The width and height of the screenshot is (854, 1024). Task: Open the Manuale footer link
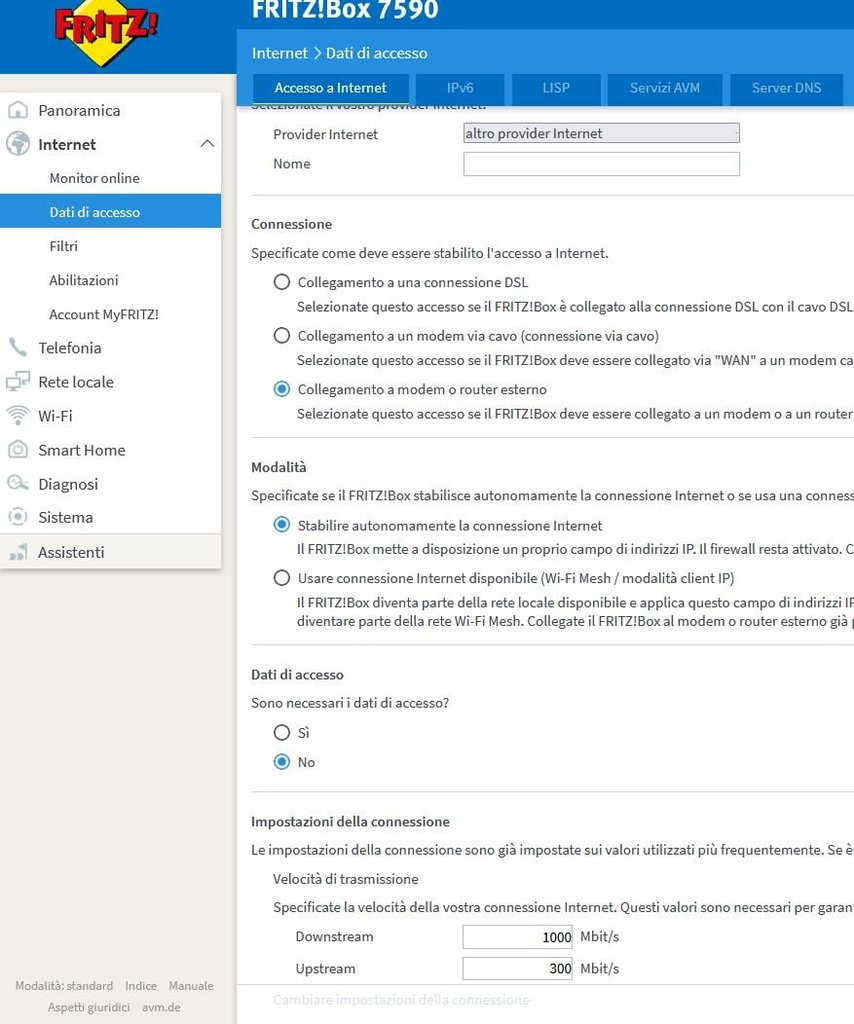click(x=191, y=985)
